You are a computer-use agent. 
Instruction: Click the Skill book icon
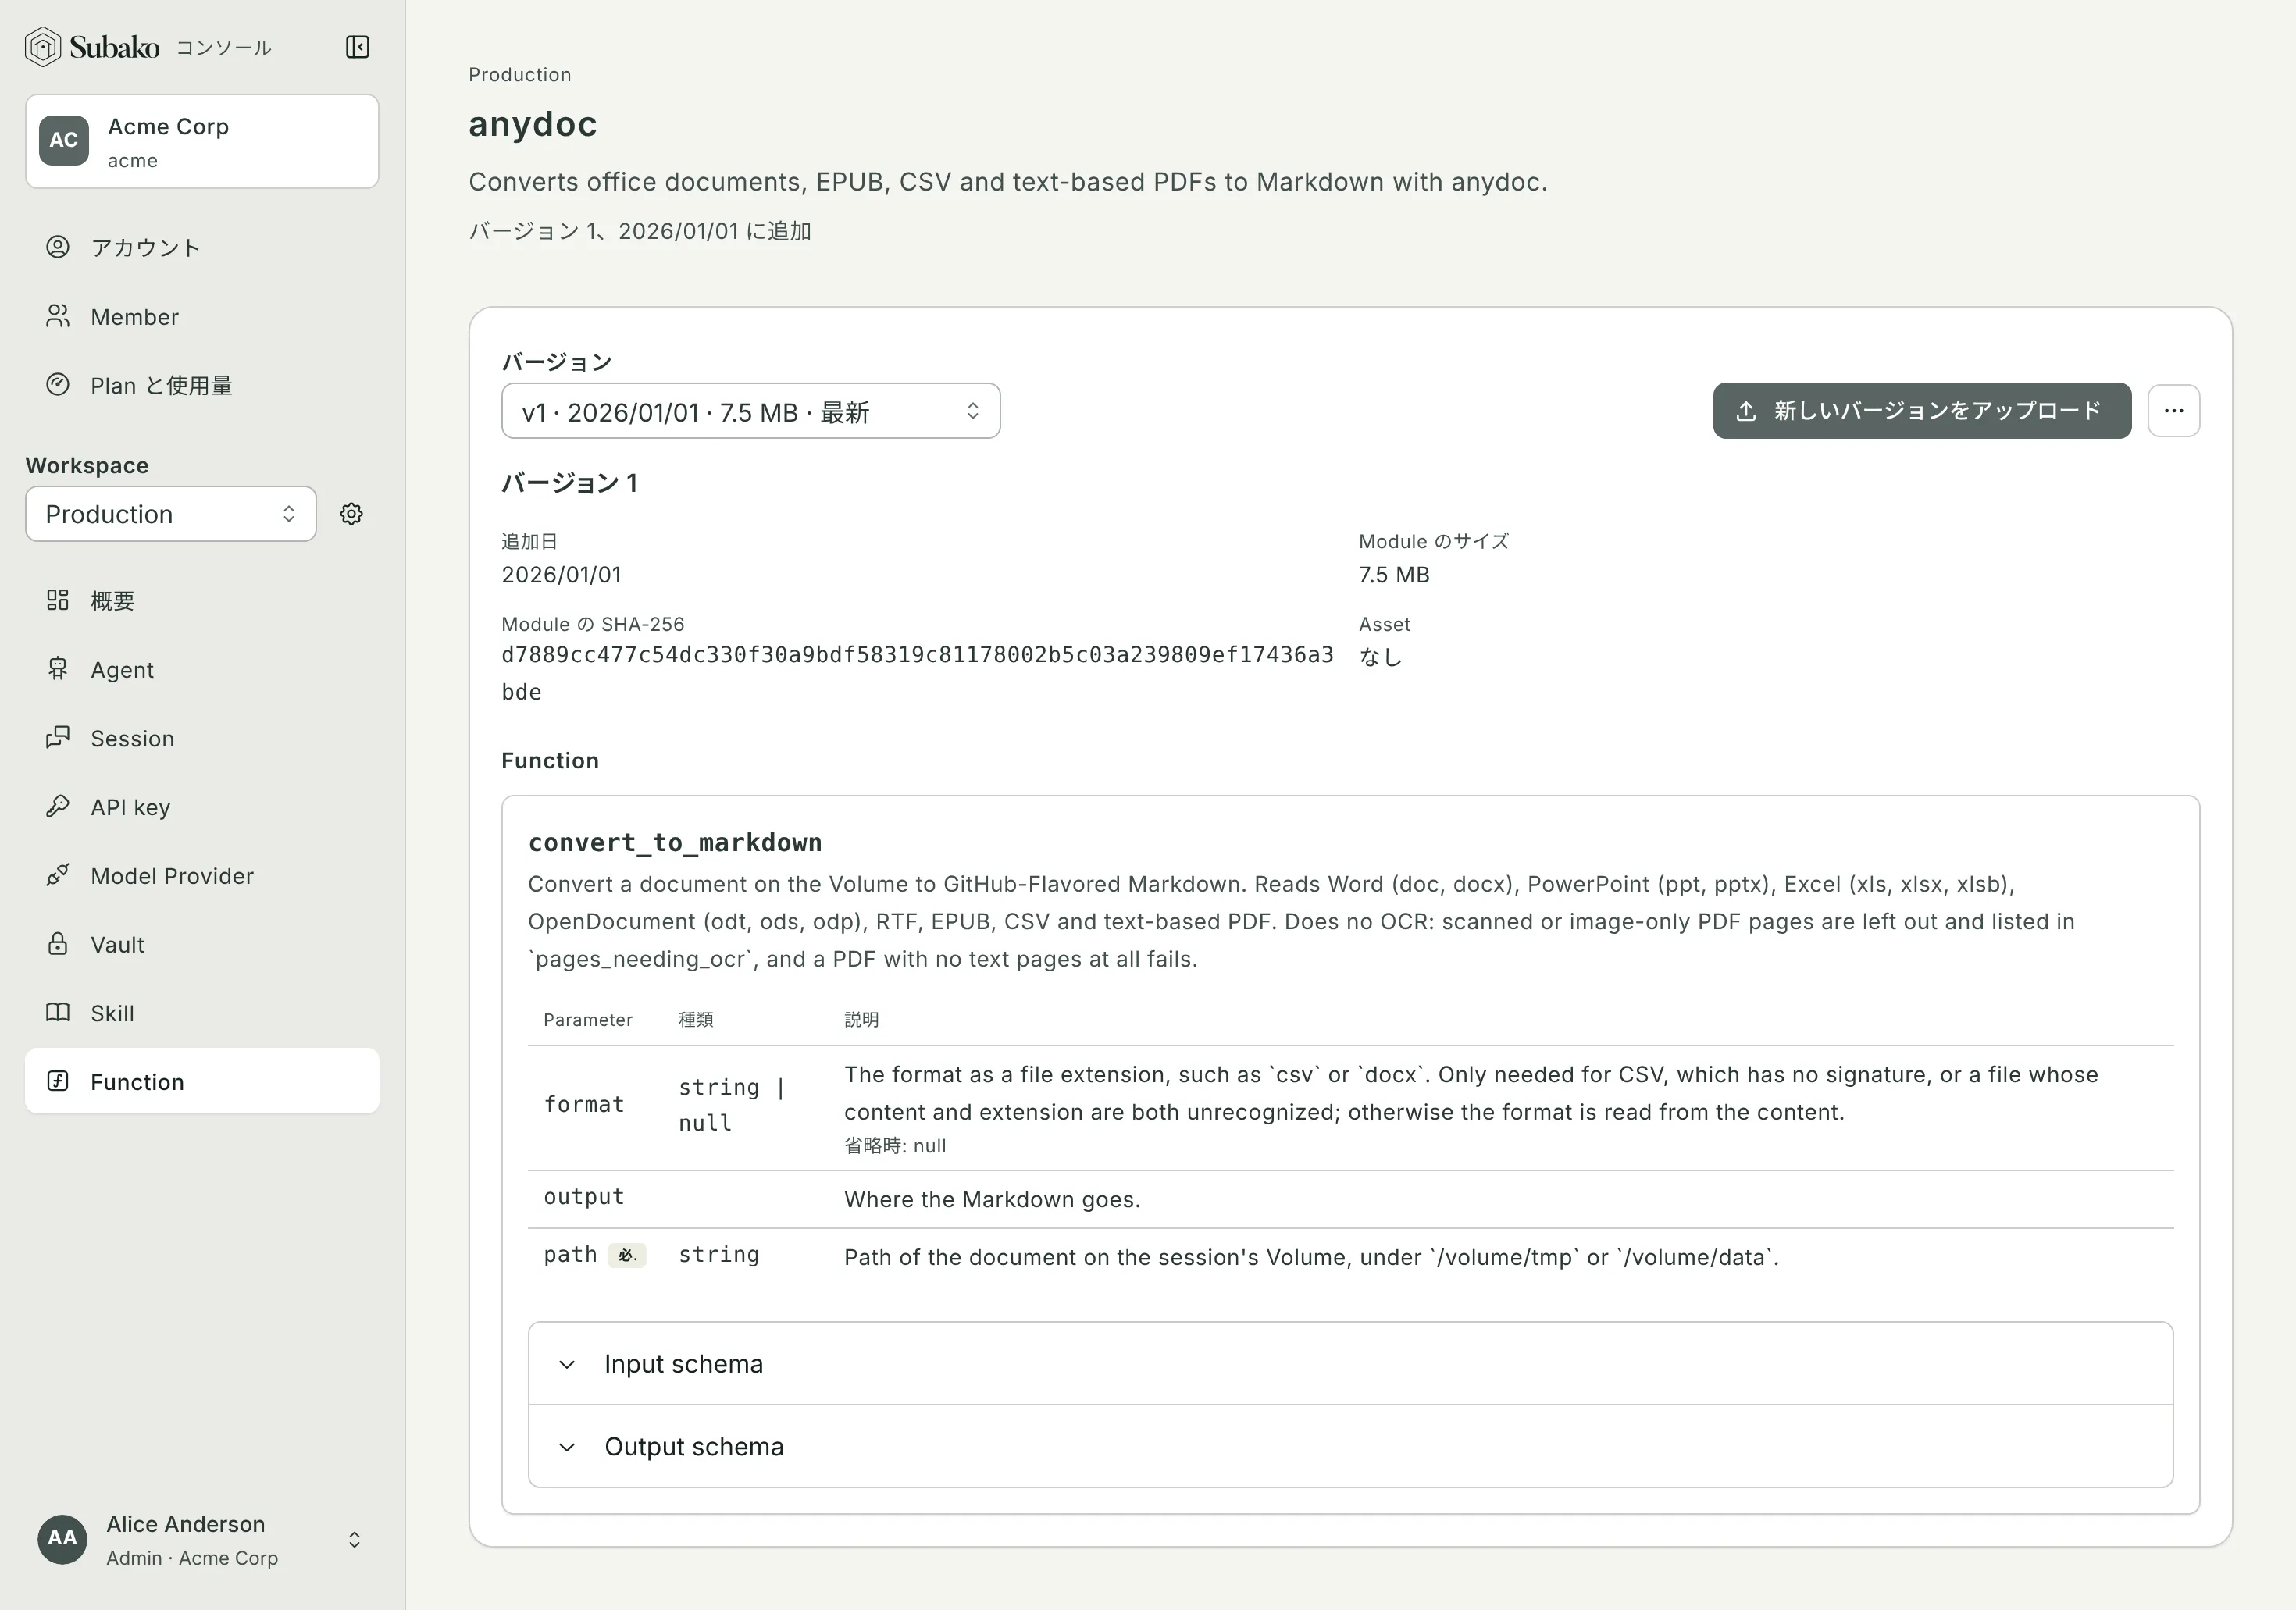pos(58,1013)
